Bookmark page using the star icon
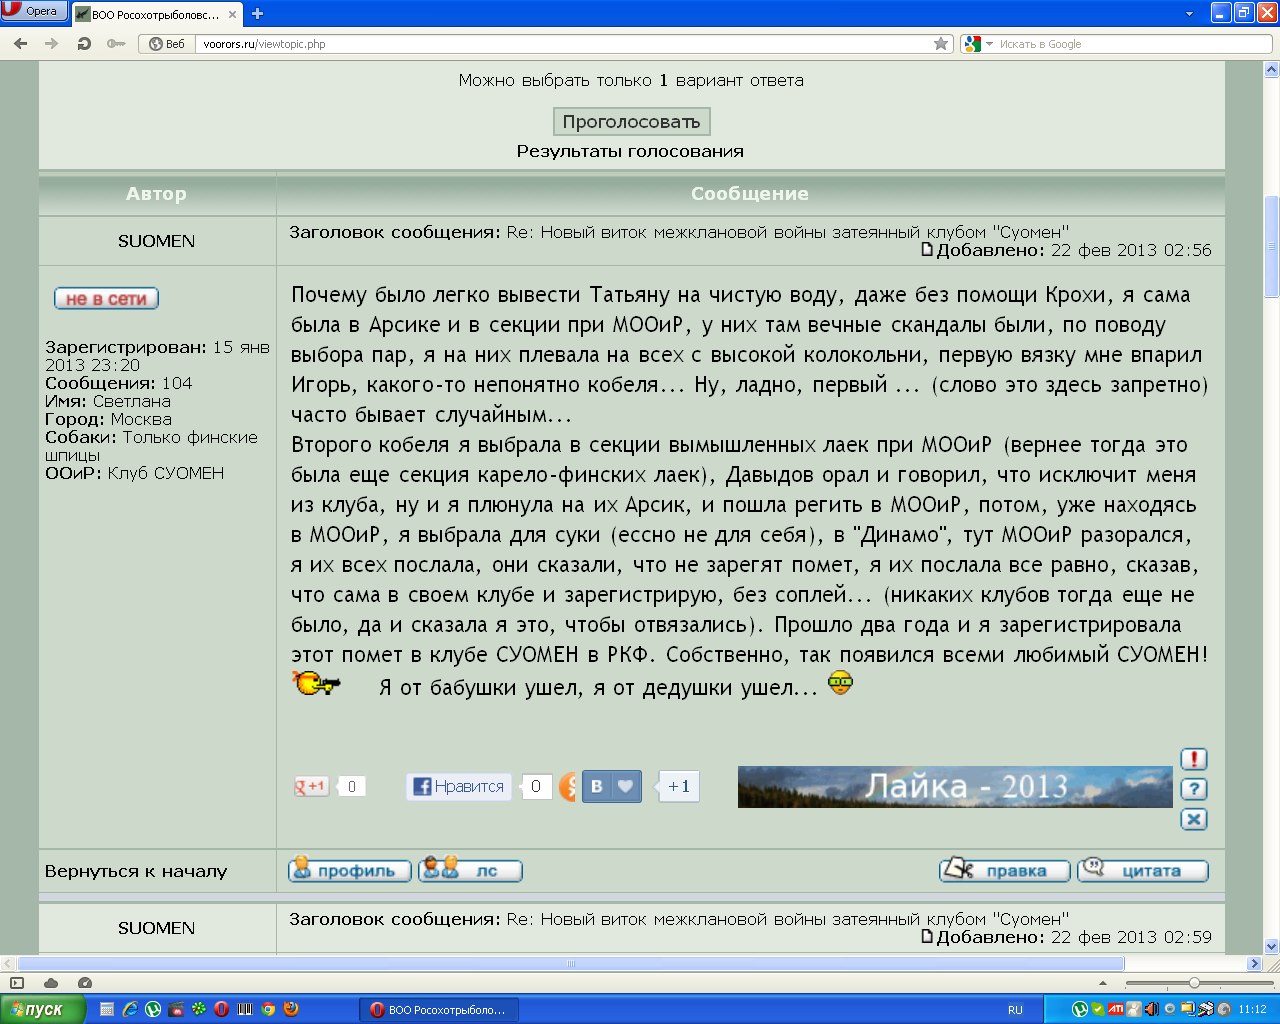 [940, 44]
